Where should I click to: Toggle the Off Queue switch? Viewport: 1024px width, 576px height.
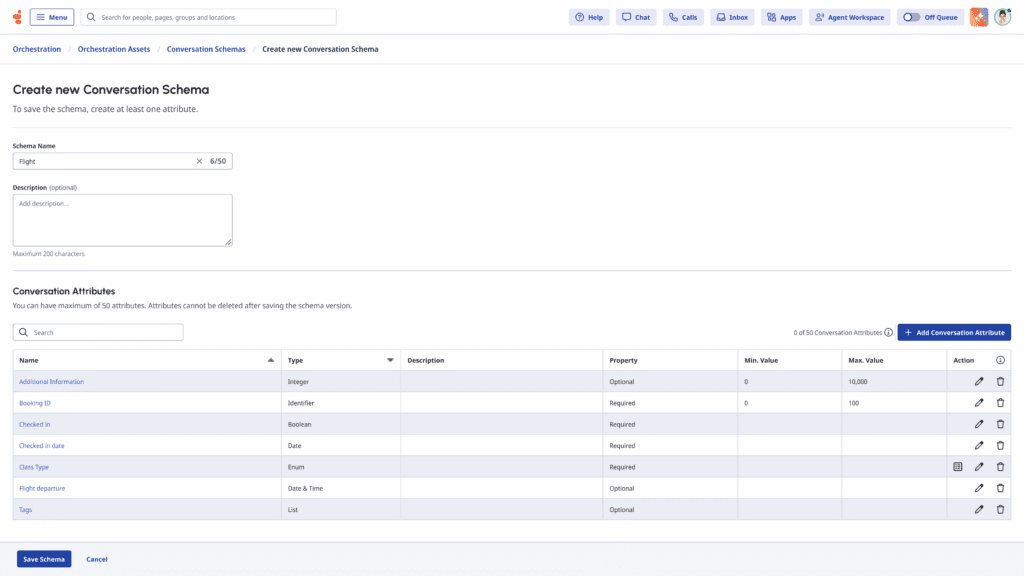912,17
